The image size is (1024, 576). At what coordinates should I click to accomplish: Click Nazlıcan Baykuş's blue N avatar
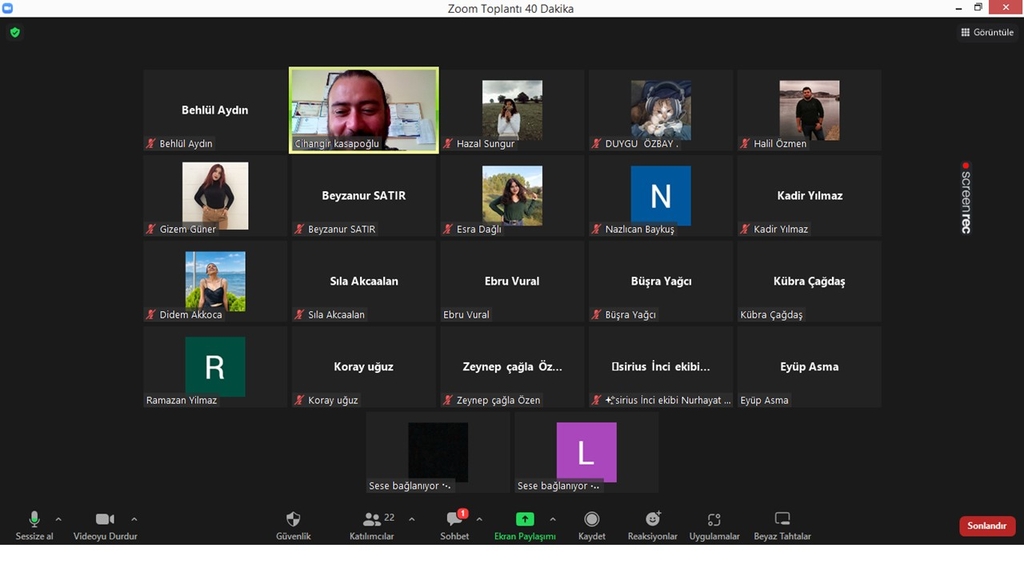(660, 196)
